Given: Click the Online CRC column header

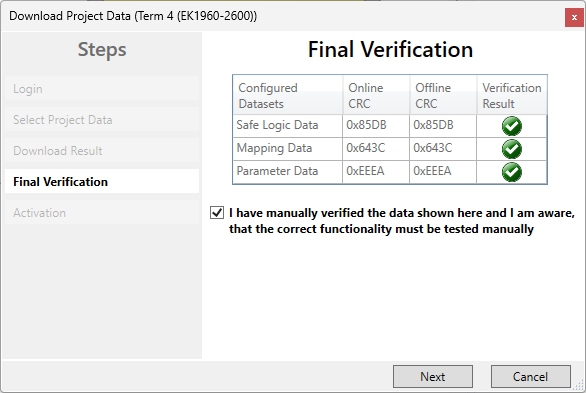Looking at the screenshot, I should [376, 95].
